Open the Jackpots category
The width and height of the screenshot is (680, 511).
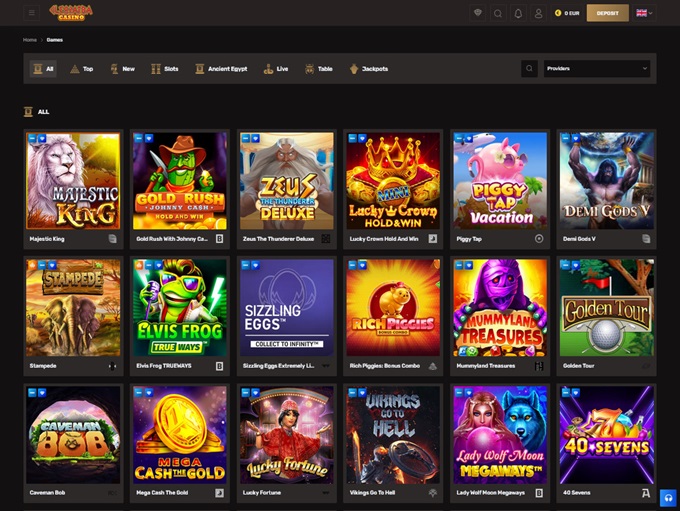[x=369, y=69]
